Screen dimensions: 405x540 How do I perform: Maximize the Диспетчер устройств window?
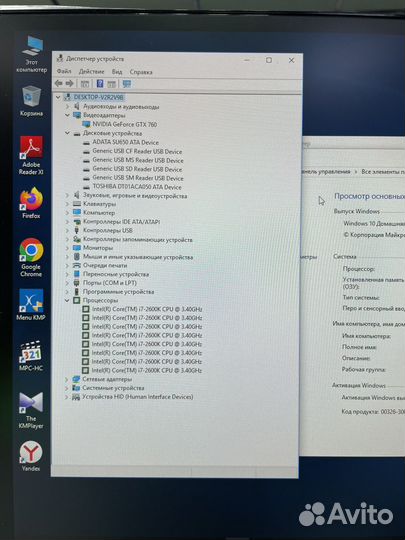click(269, 60)
